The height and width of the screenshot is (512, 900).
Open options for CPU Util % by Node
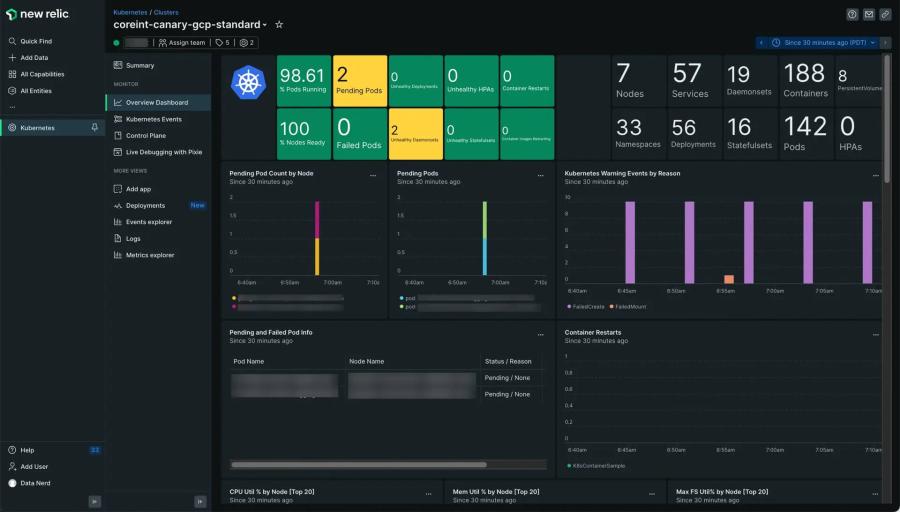click(429, 494)
